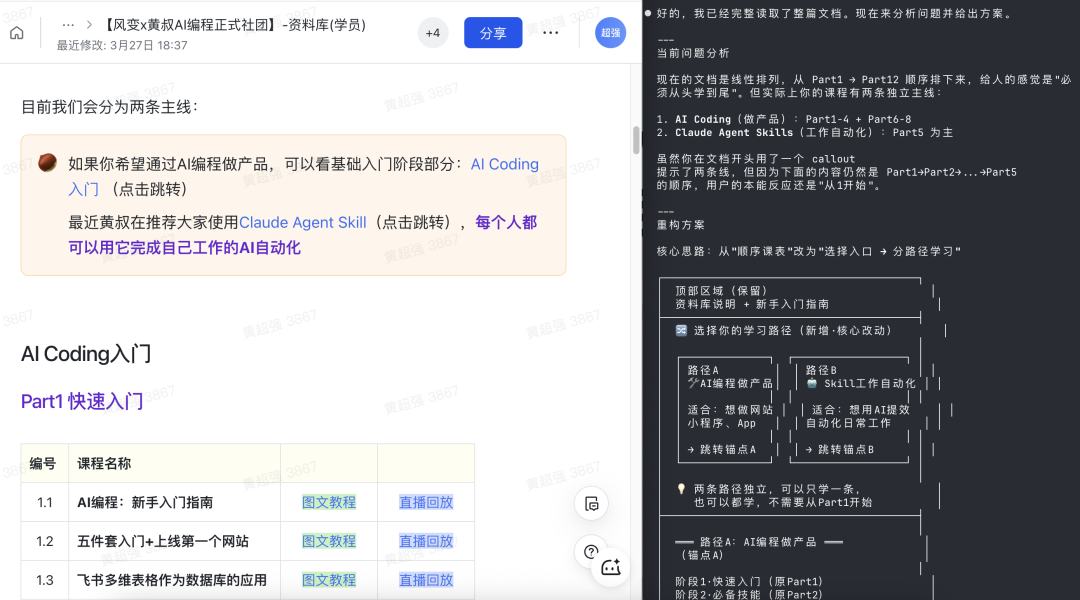This screenshot has height=600, width=1080.
Task: Show the +4 collaborators list
Action: 433,33
